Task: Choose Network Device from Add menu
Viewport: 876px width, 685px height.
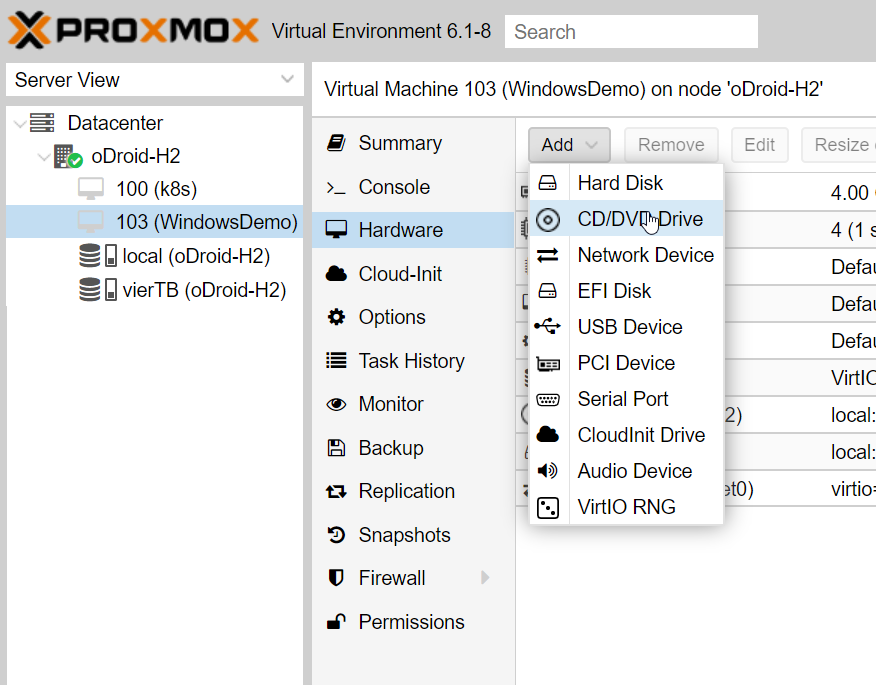Action: tap(626, 255)
